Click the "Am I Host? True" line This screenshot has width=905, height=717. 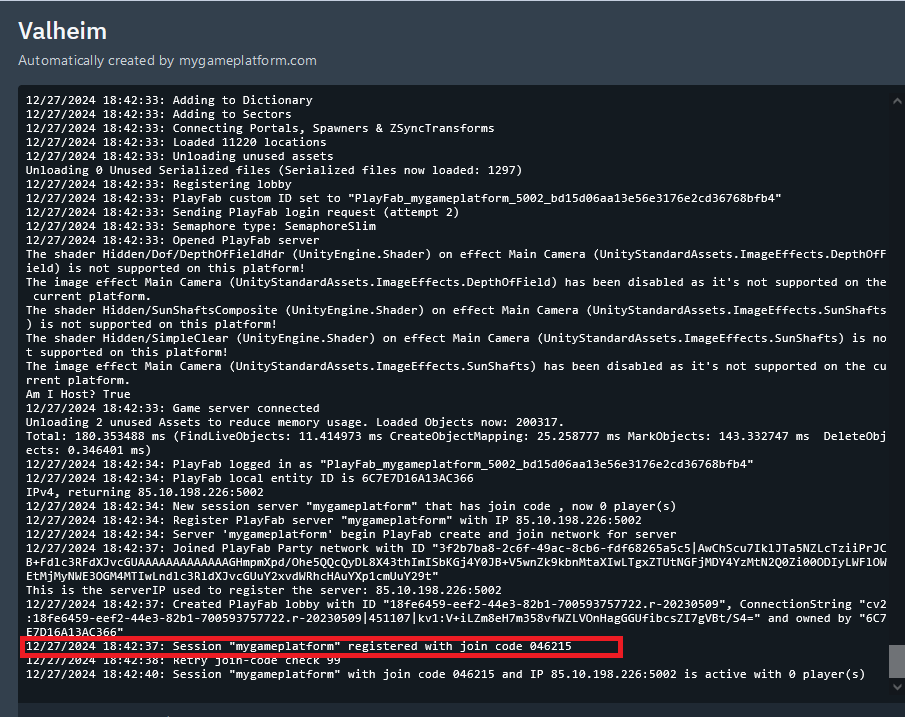[78, 394]
